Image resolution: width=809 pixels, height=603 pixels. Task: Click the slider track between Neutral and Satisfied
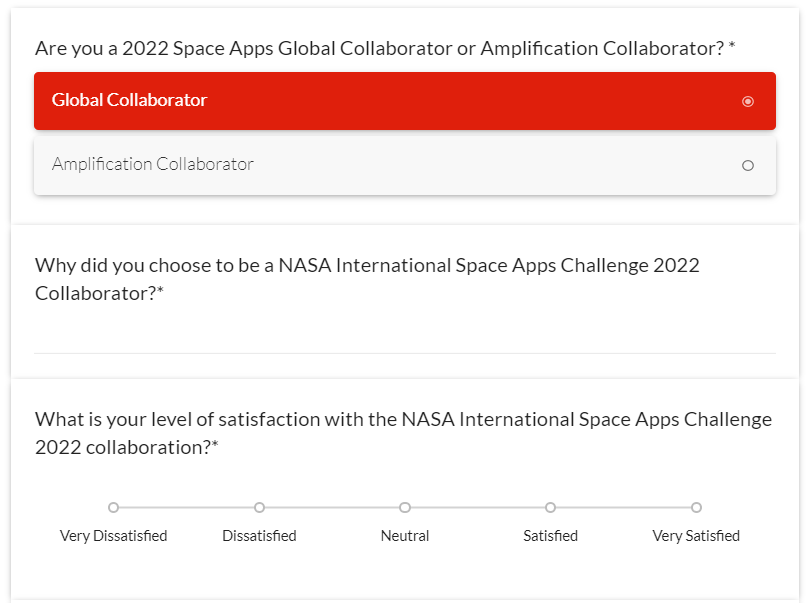(478, 508)
